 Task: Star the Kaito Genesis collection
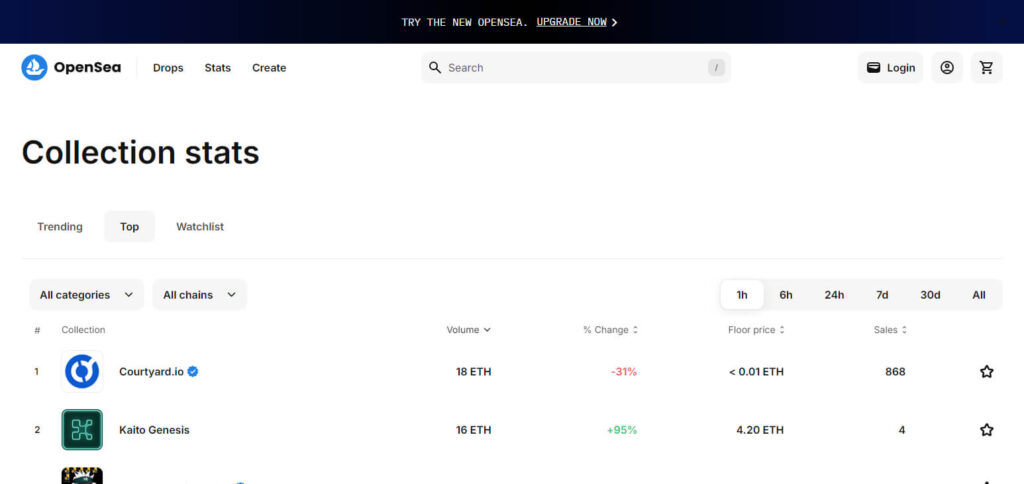tap(986, 430)
